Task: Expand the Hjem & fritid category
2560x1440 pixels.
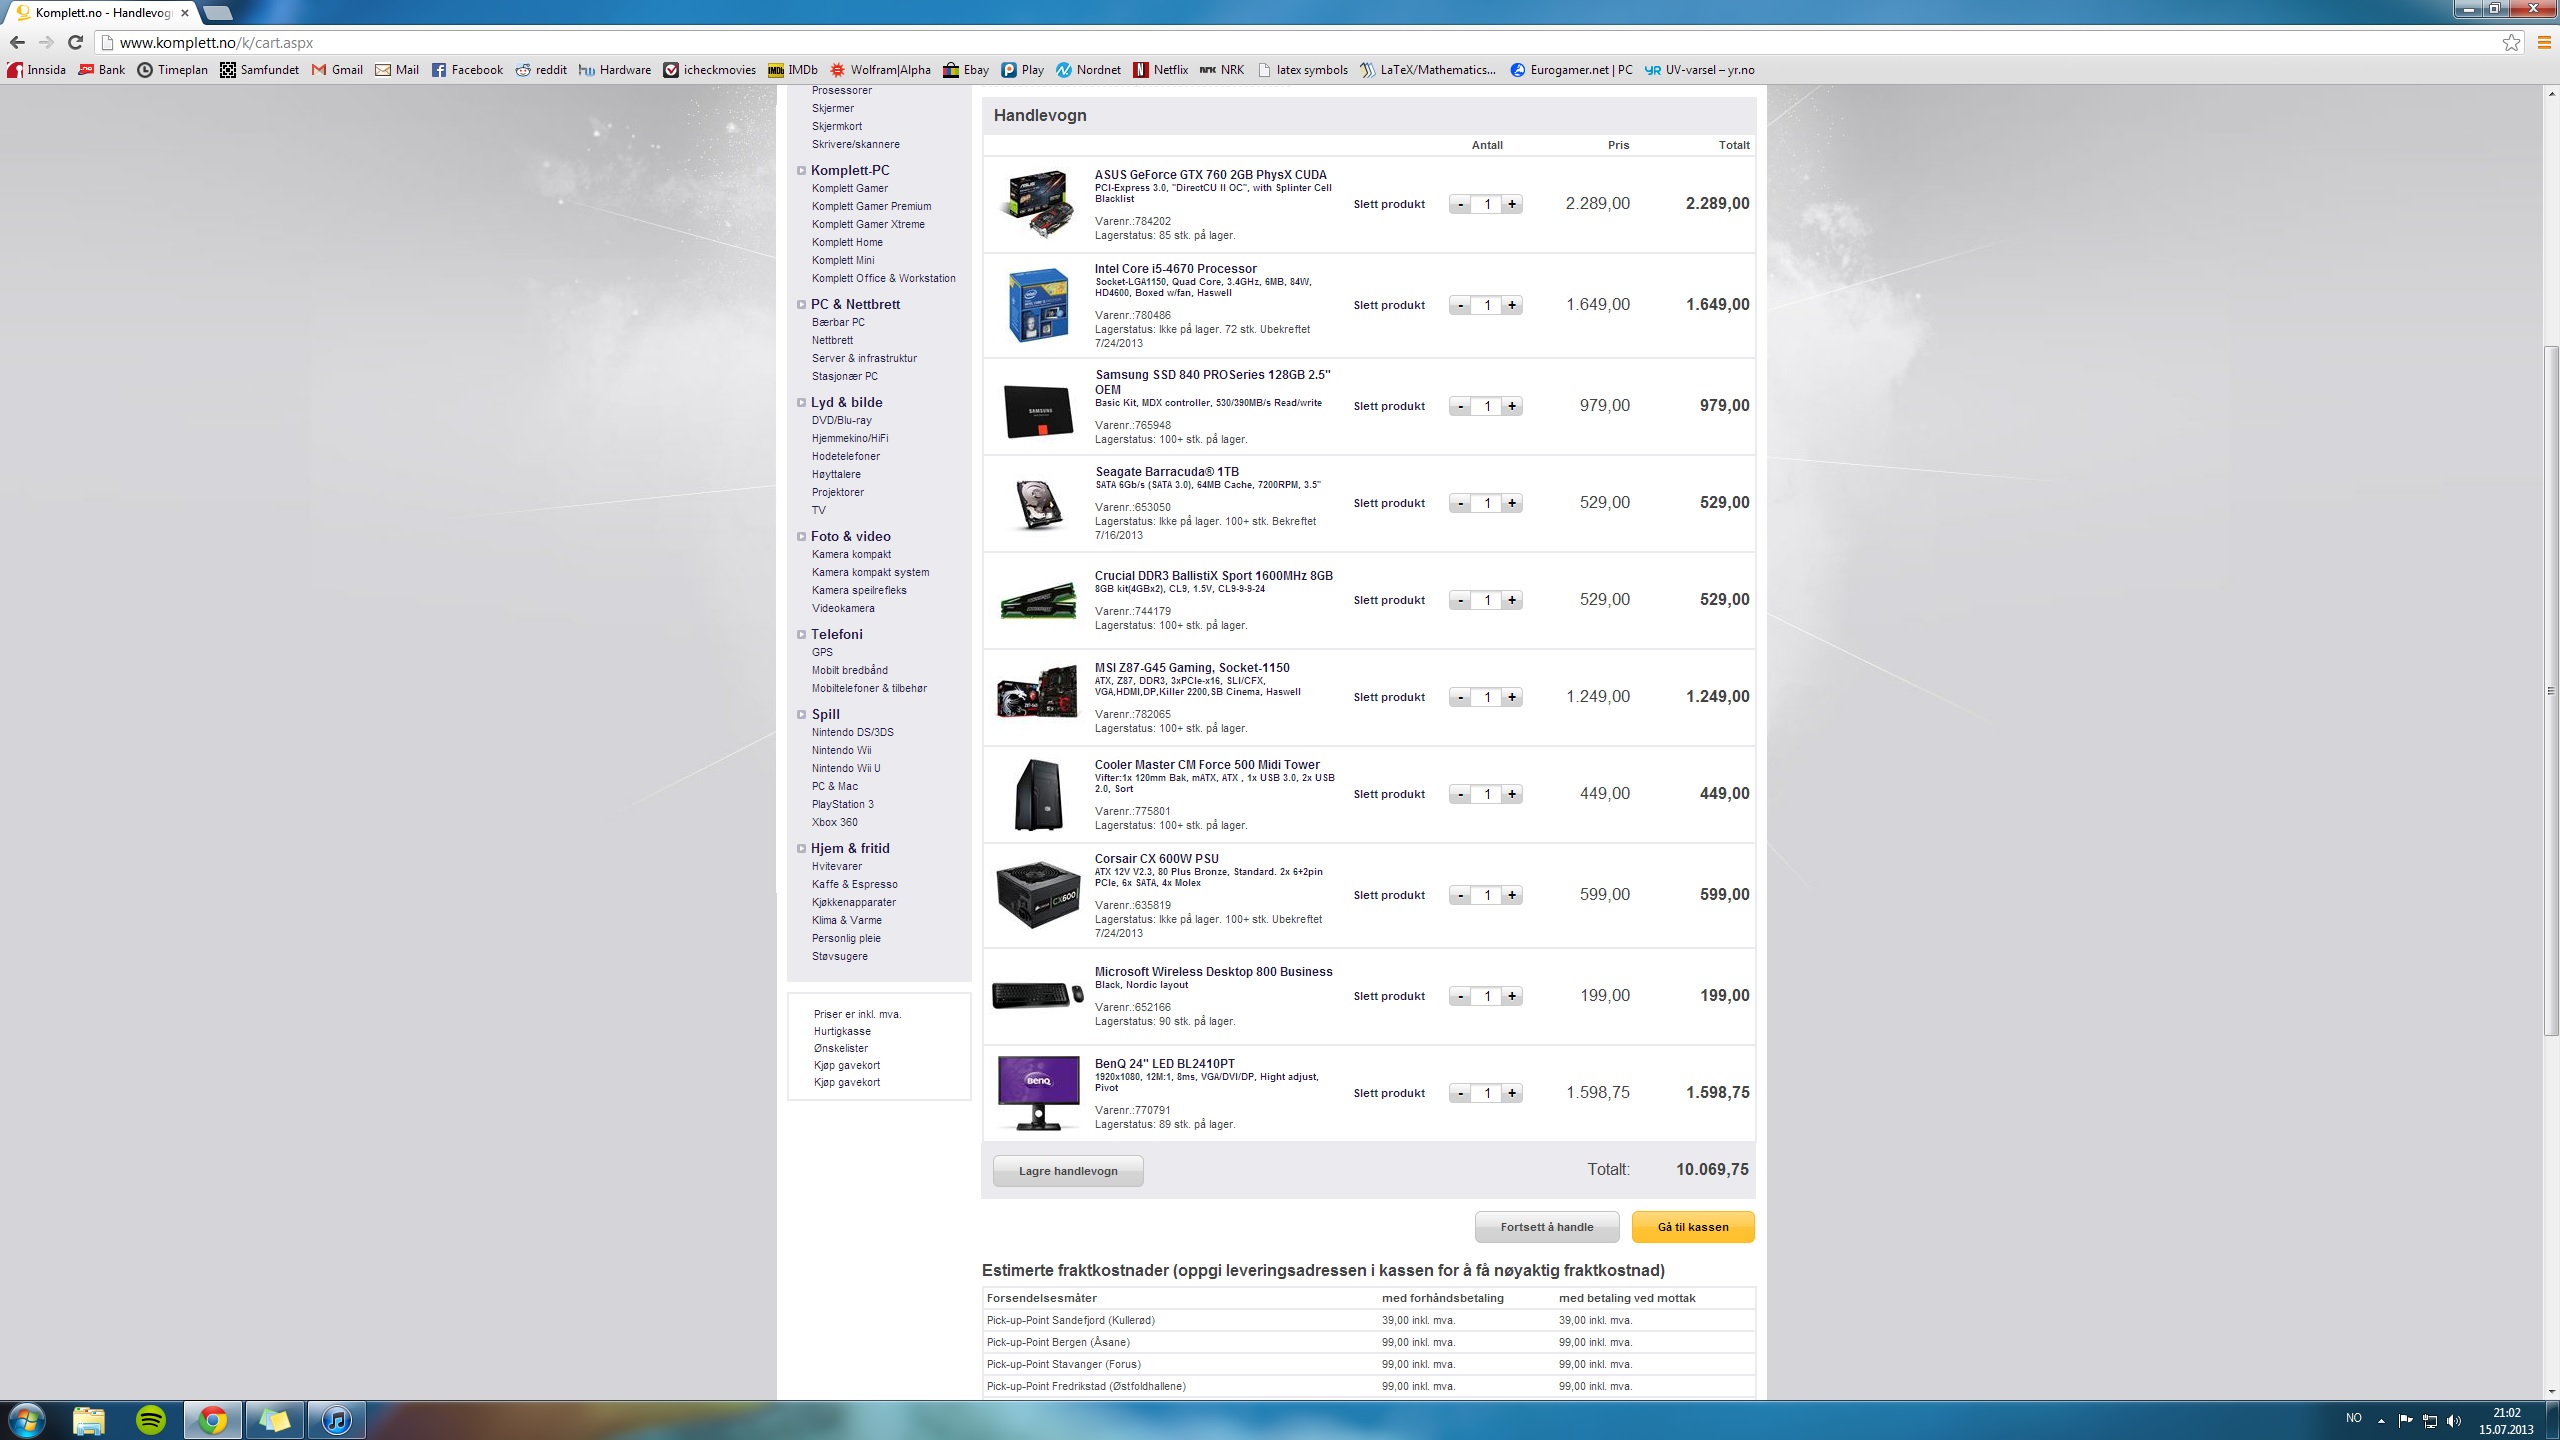Action: point(801,849)
